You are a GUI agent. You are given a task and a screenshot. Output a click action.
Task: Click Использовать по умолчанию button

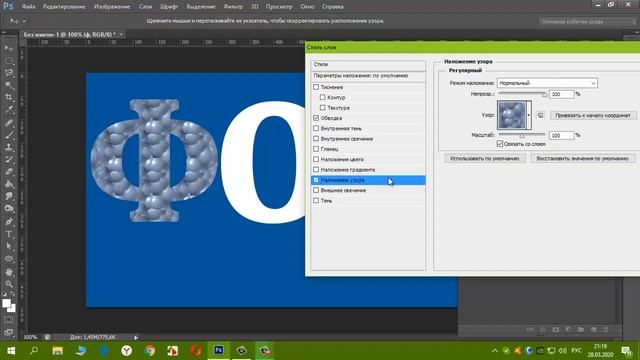[x=484, y=158]
